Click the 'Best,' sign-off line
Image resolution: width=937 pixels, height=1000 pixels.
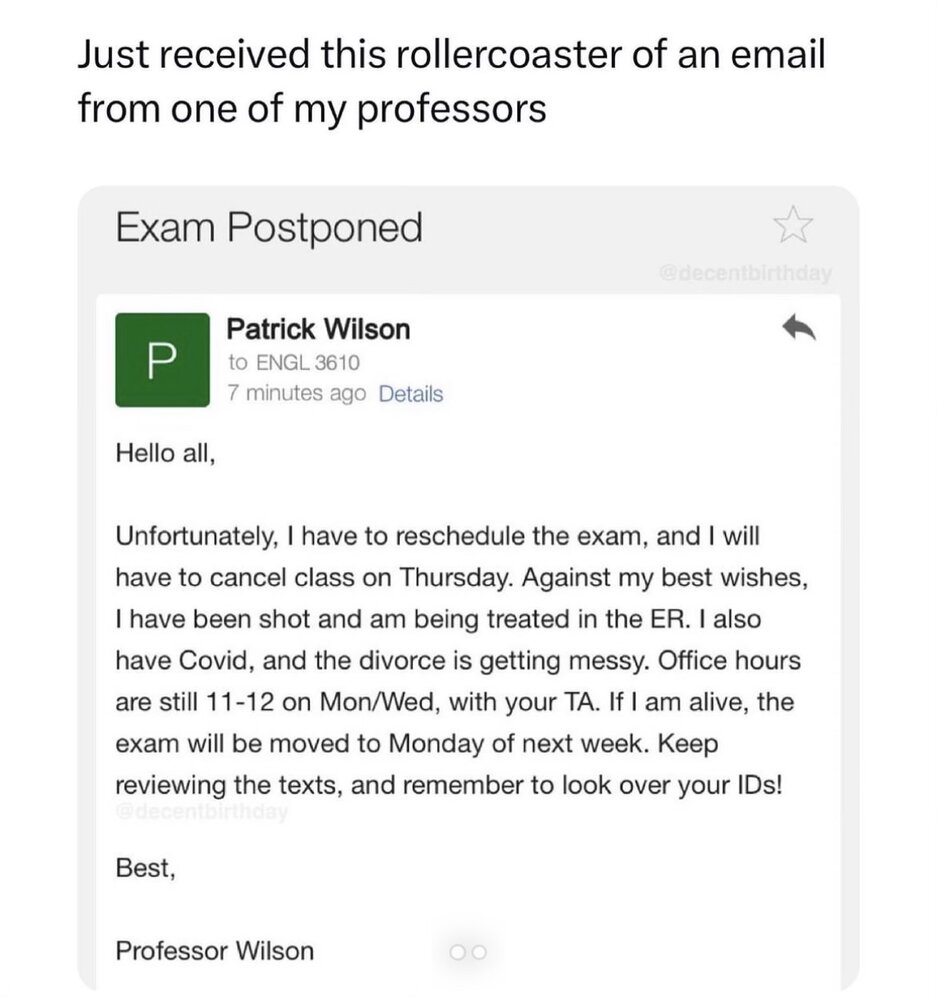click(x=146, y=868)
